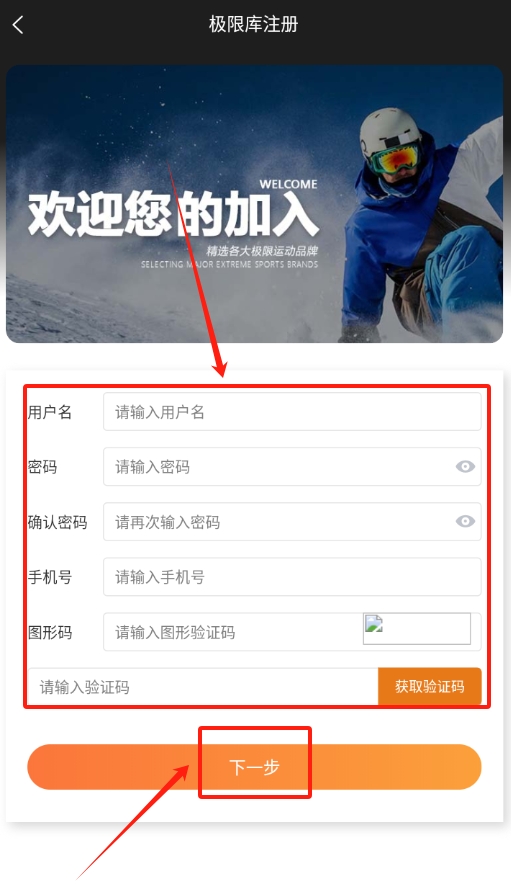The height and width of the screenshot is (896, 511).
Task: Click the 极限库注册 page title
Action: [x=254, y=25]
